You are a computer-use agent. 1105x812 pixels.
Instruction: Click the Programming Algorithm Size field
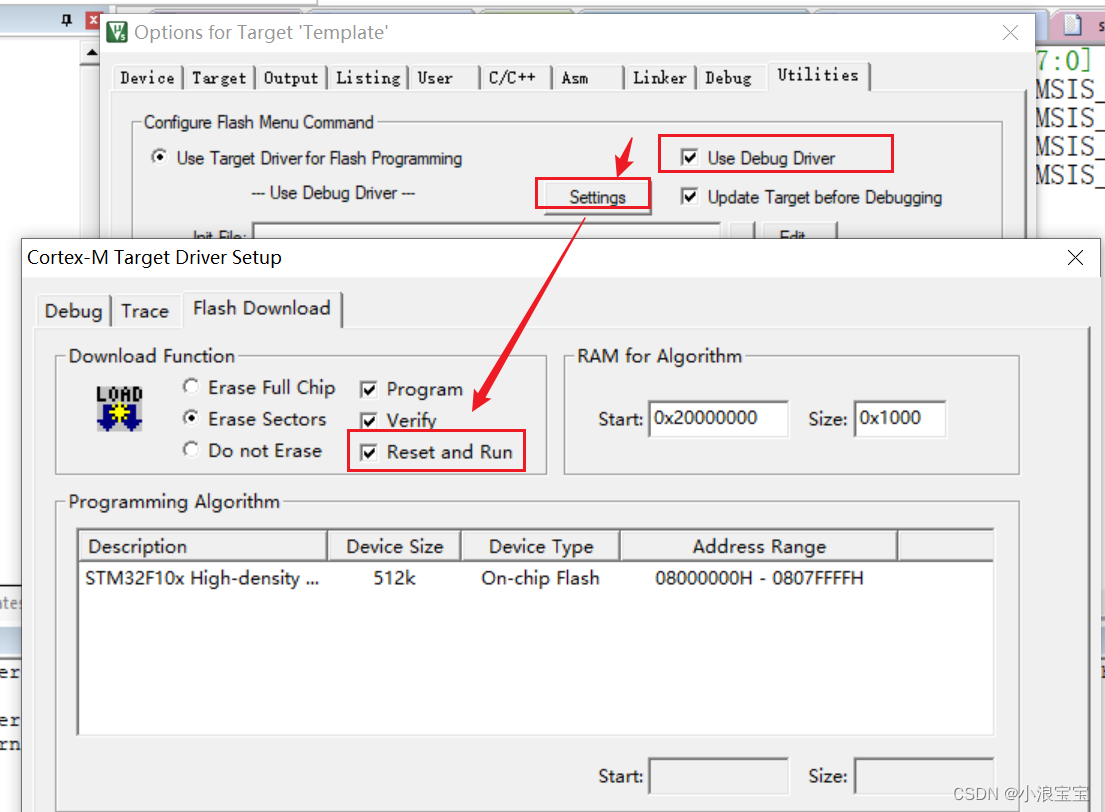tap(924, 776)
